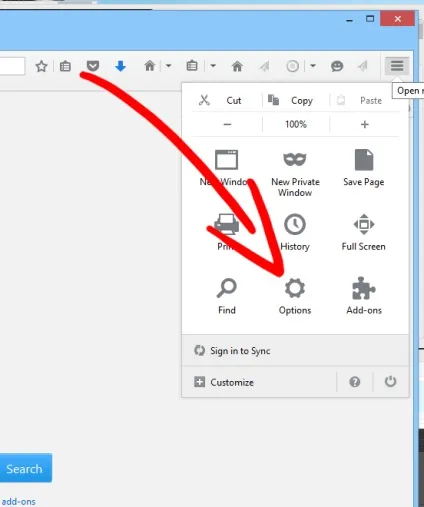Click the New Private Window mask icon
Screen dimensions: 424x507
[x=295, y=159]
